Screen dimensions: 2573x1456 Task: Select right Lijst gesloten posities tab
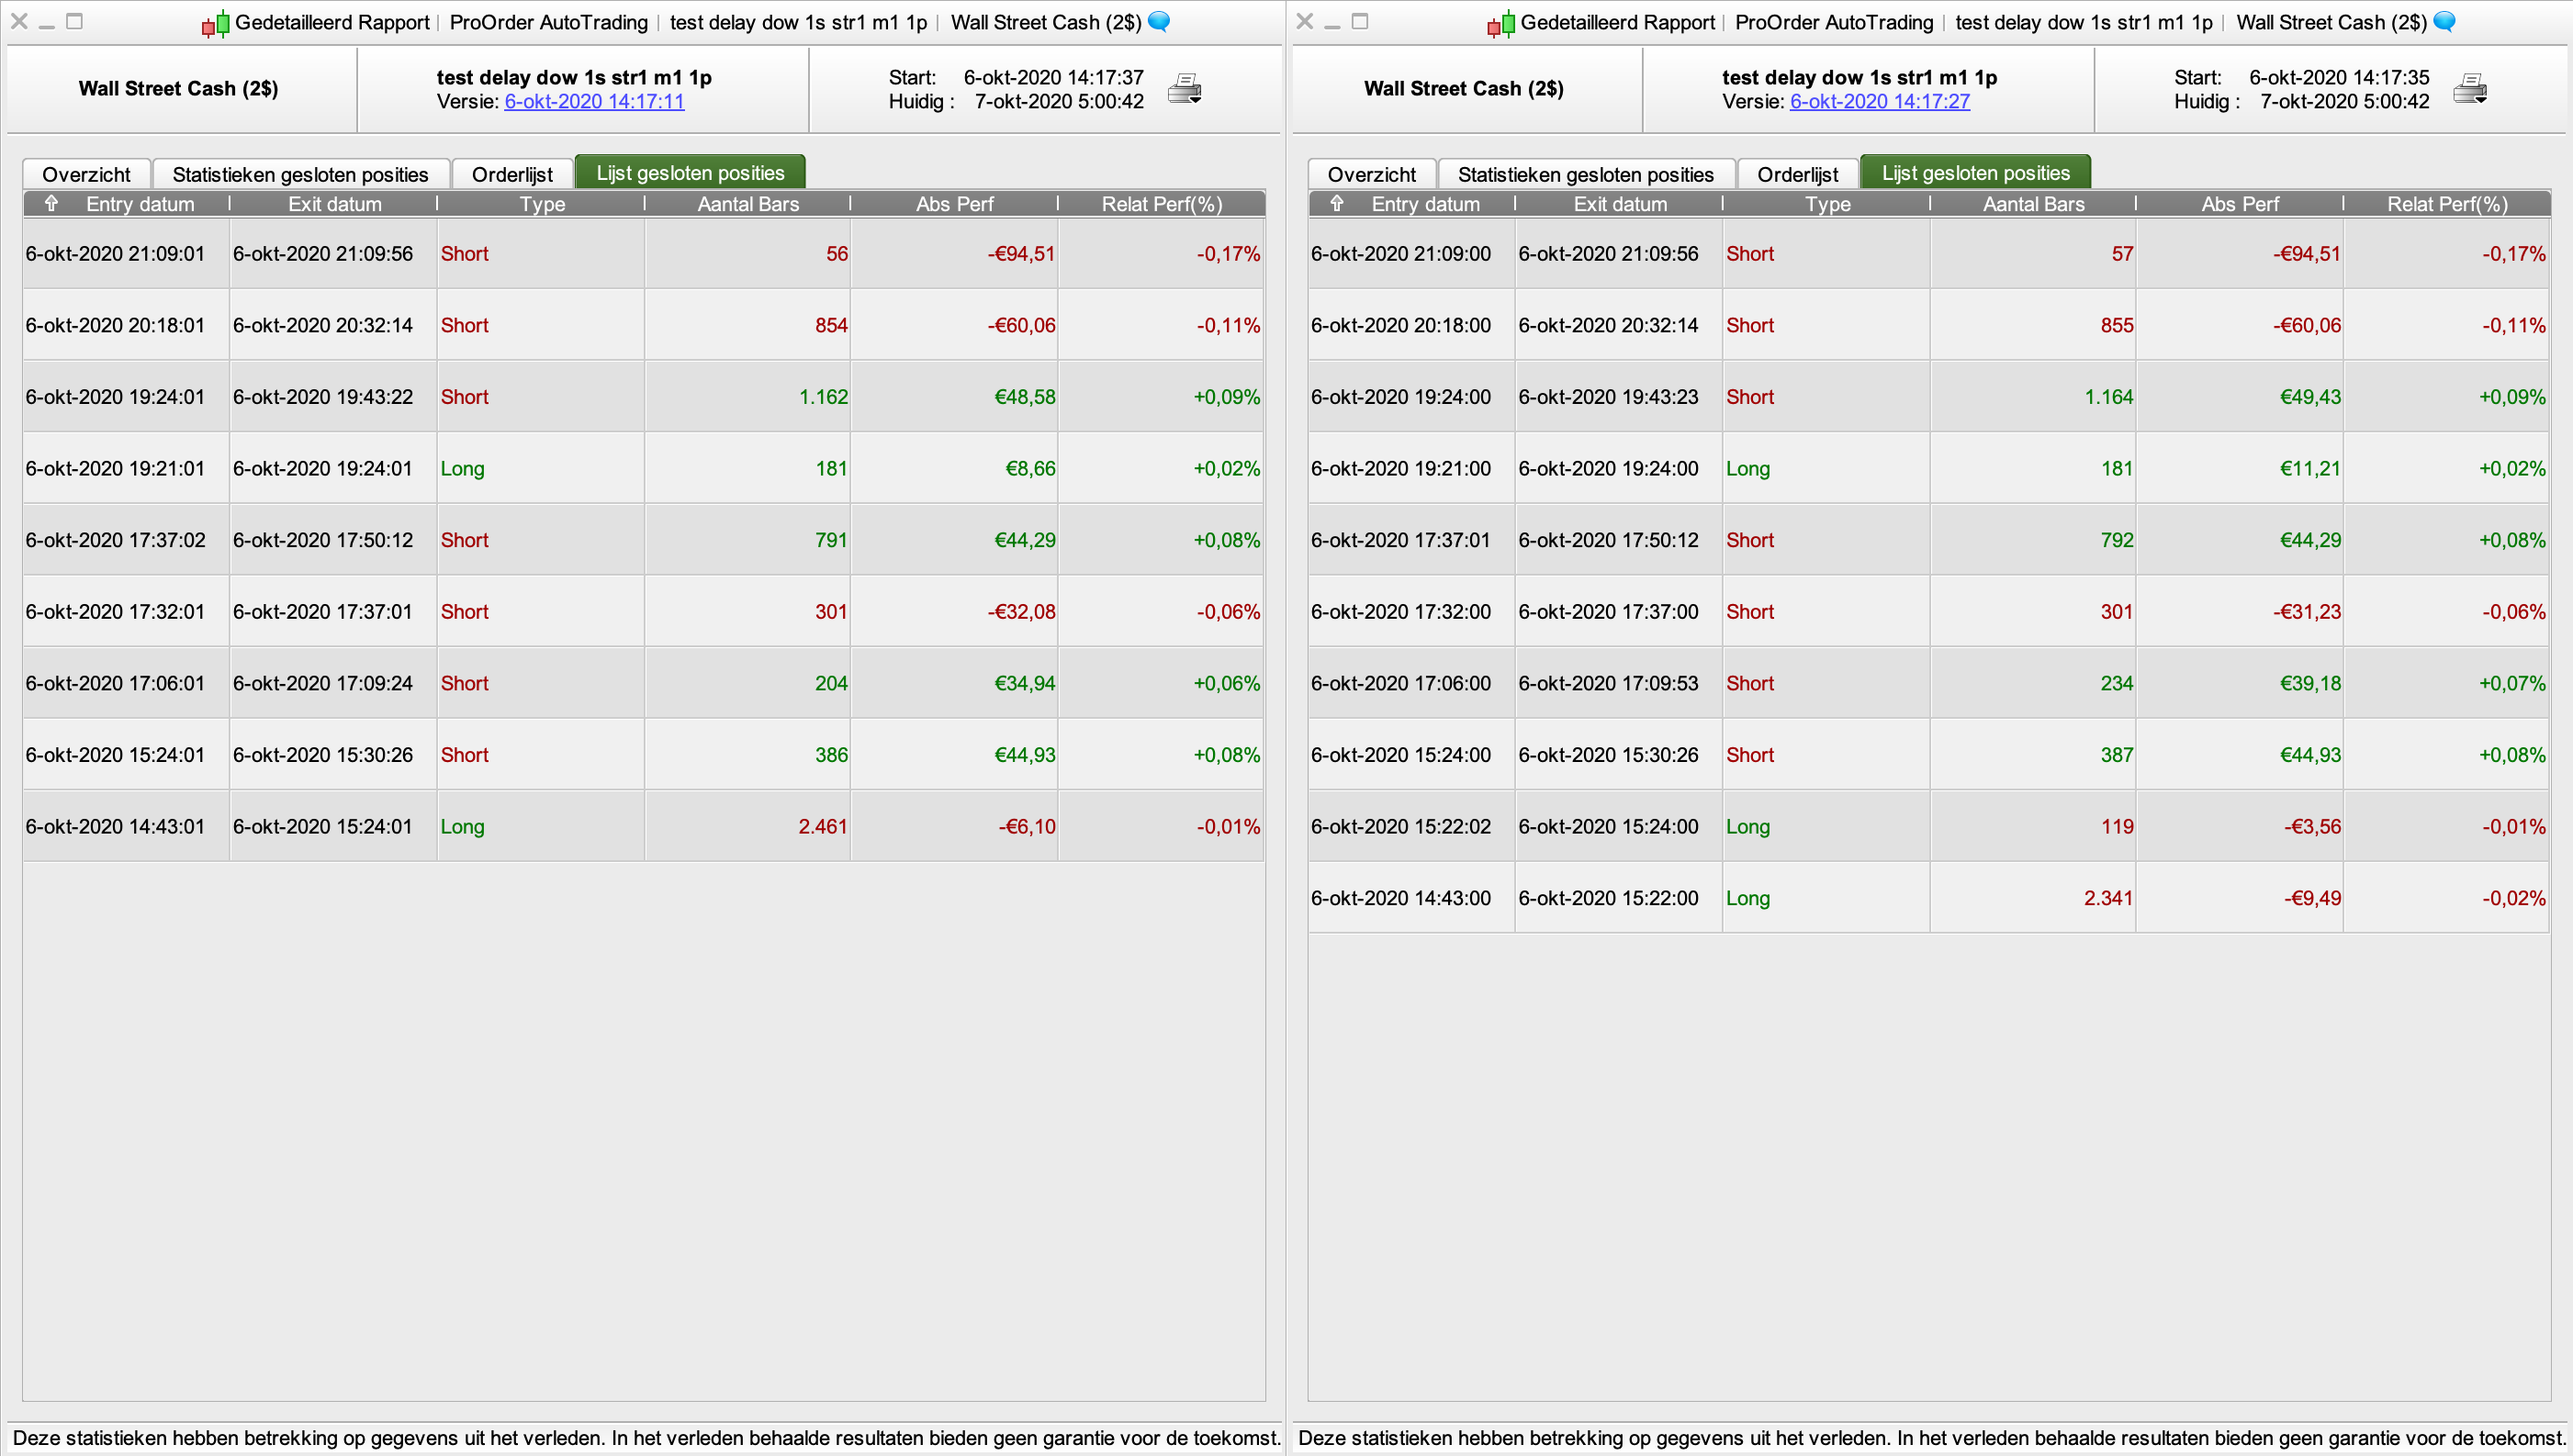[x=1975, y=173]
